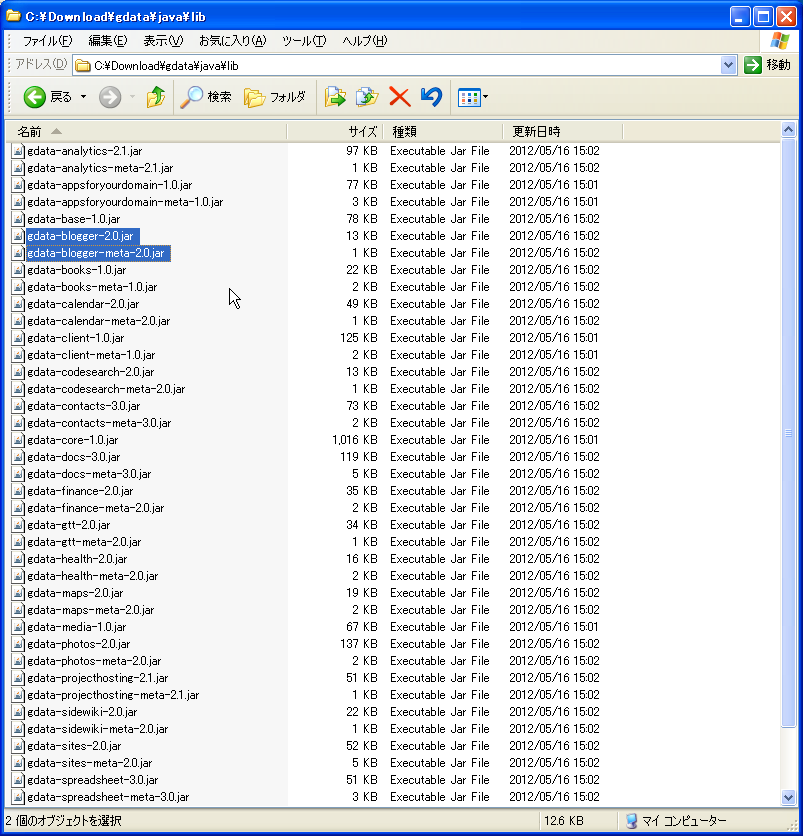Select the gdata-analytics-2.1.jar file icon
This screenshot has width=803, height=836.
pos(18,151)
